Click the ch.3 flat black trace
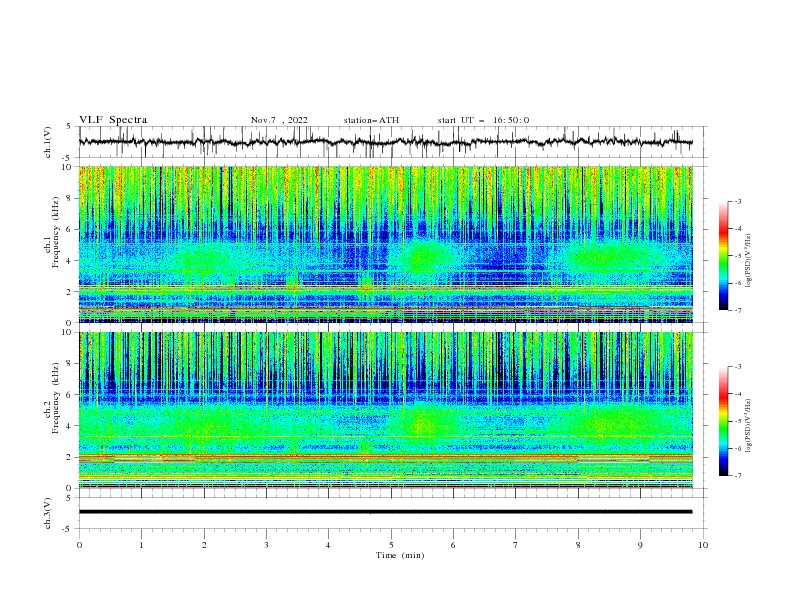Image resolution: width=792 pixels, height=612 pixels. click(x=385, y=512)
